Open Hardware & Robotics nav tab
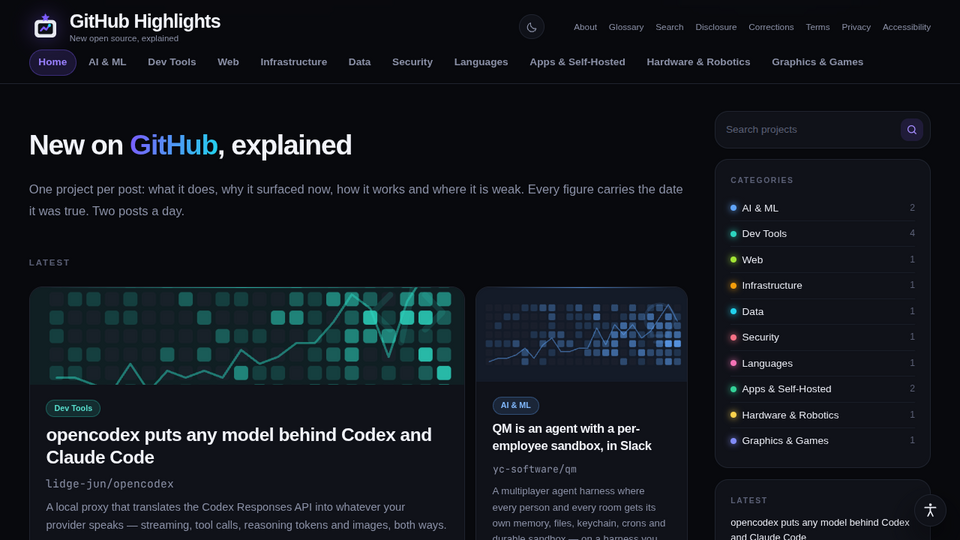The height and width of the screenshot is (540, 960). tap(698, 62)
